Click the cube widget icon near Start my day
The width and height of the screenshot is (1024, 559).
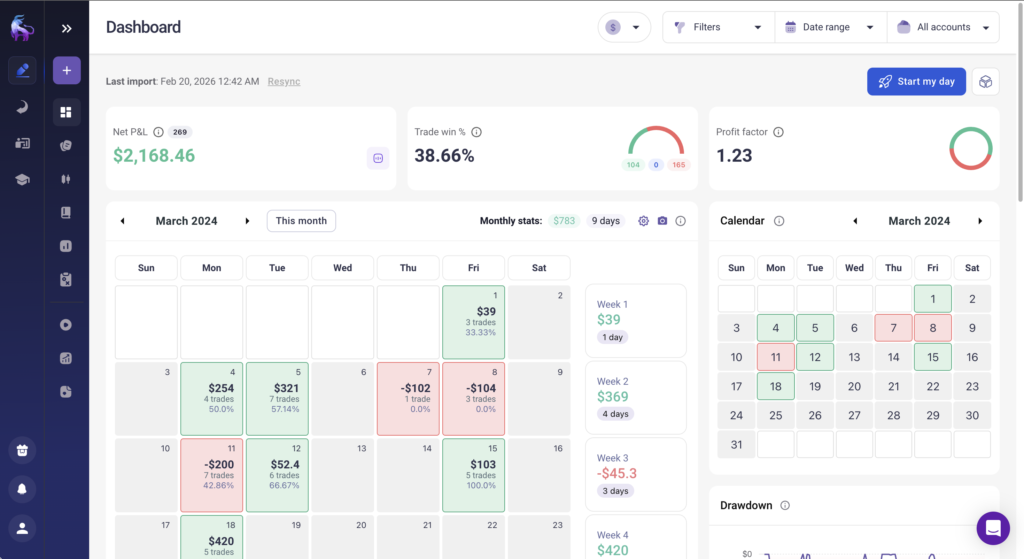coord(985,82)
